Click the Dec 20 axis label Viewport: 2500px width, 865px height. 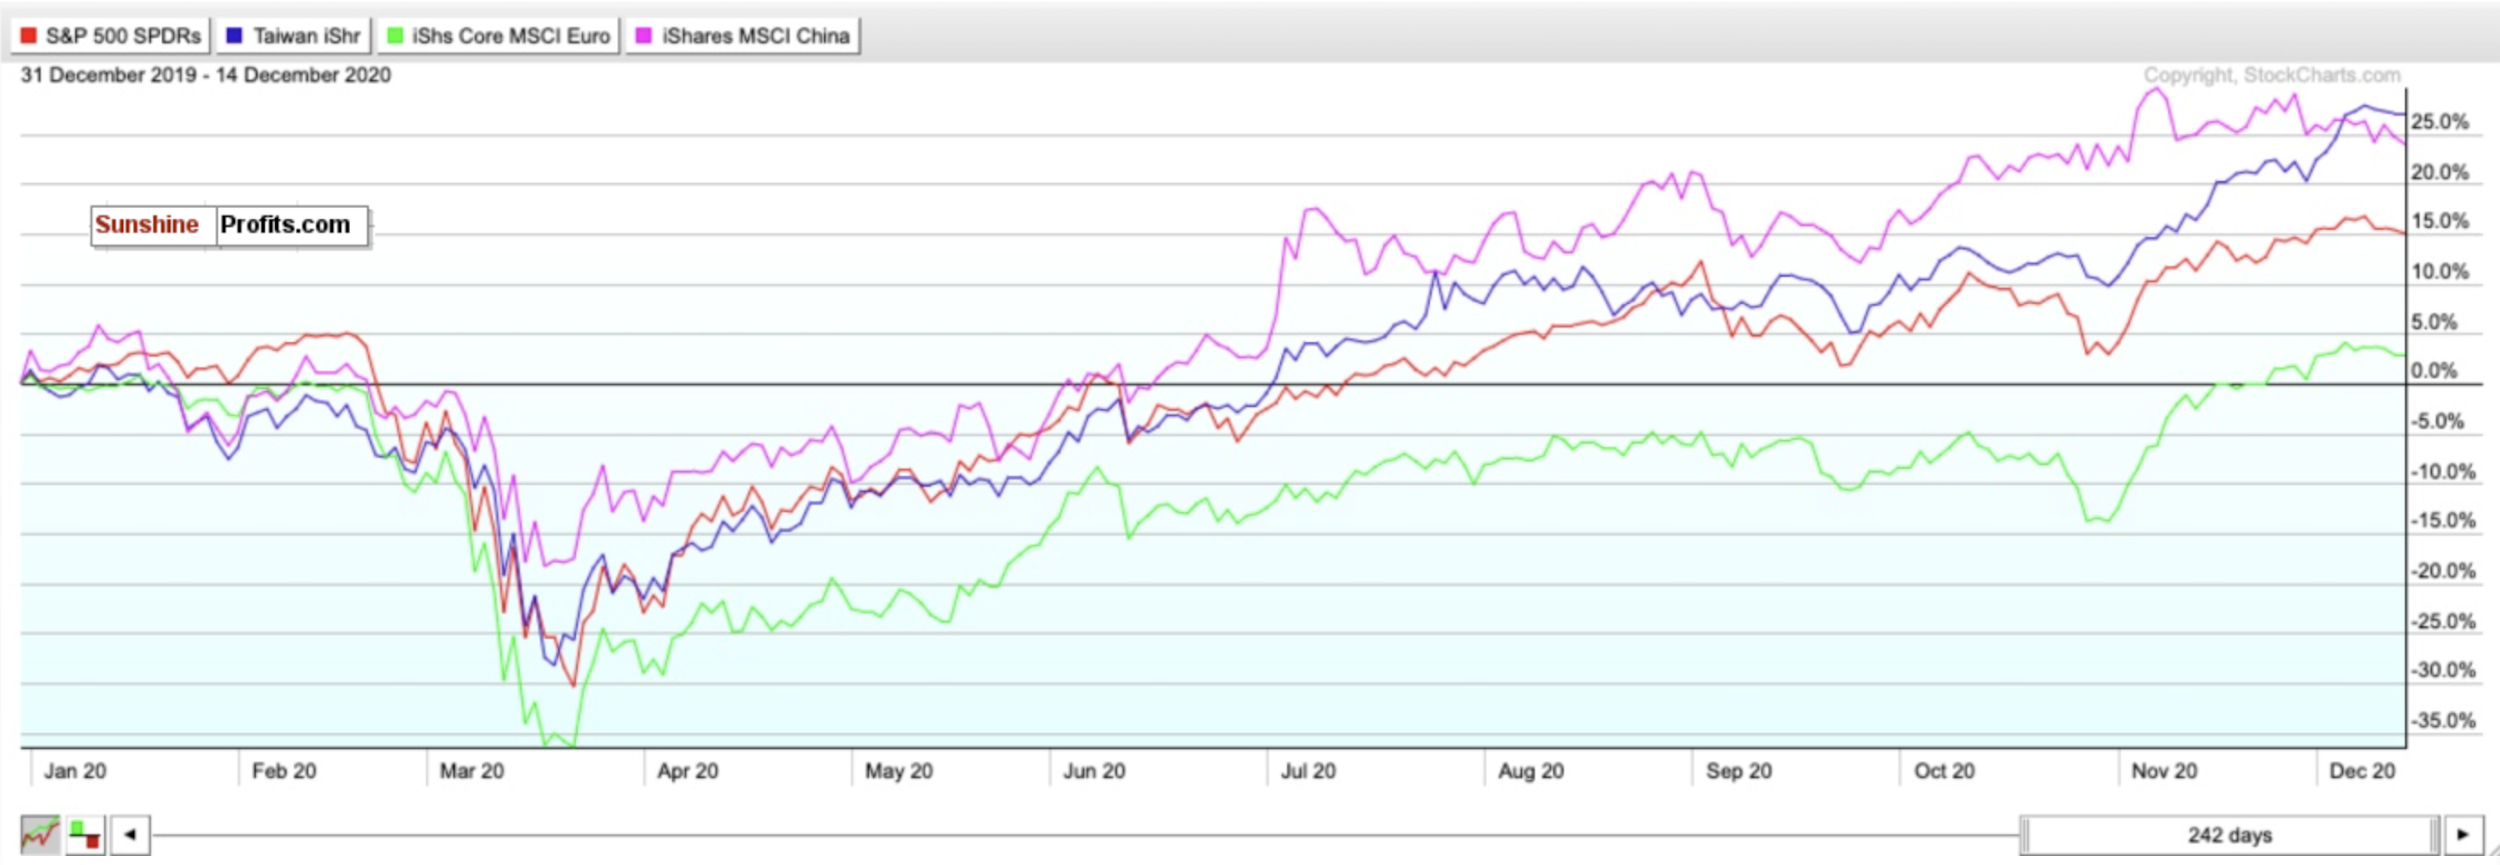(2362, 771)
